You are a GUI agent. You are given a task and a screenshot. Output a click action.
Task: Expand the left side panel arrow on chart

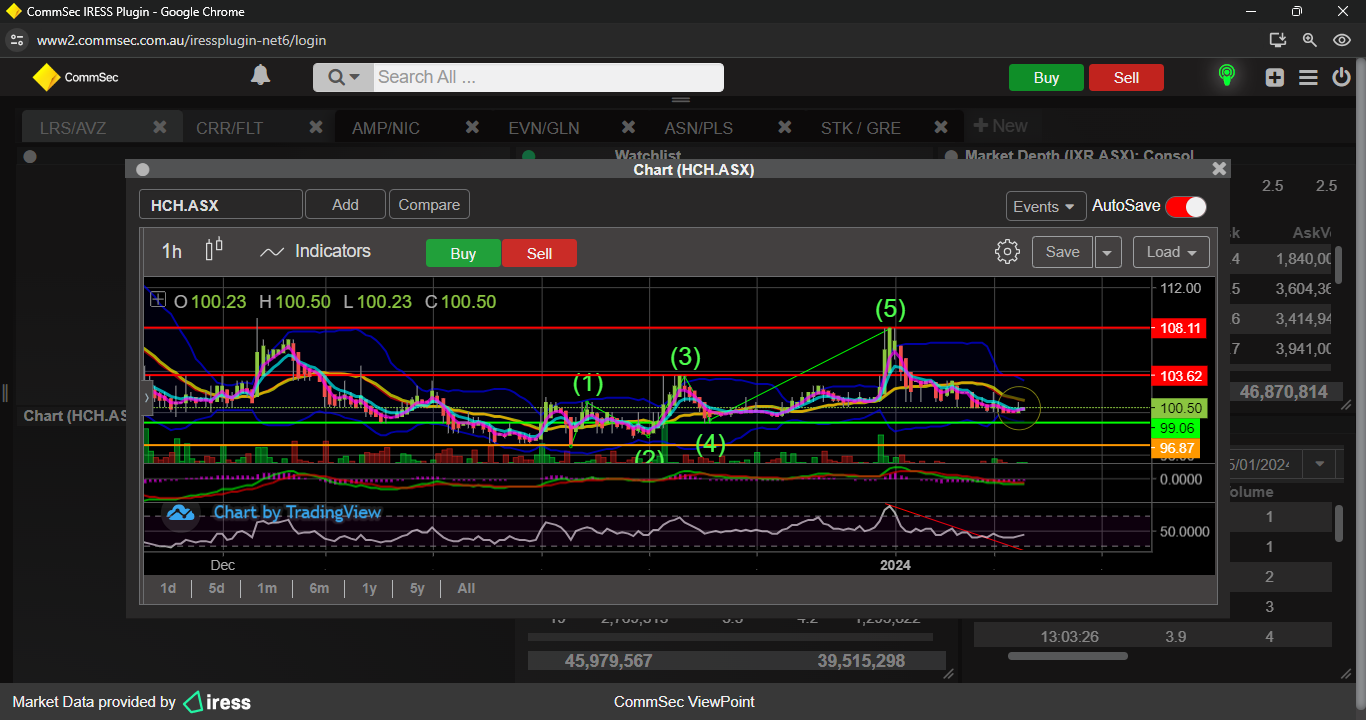coord(147,397)
